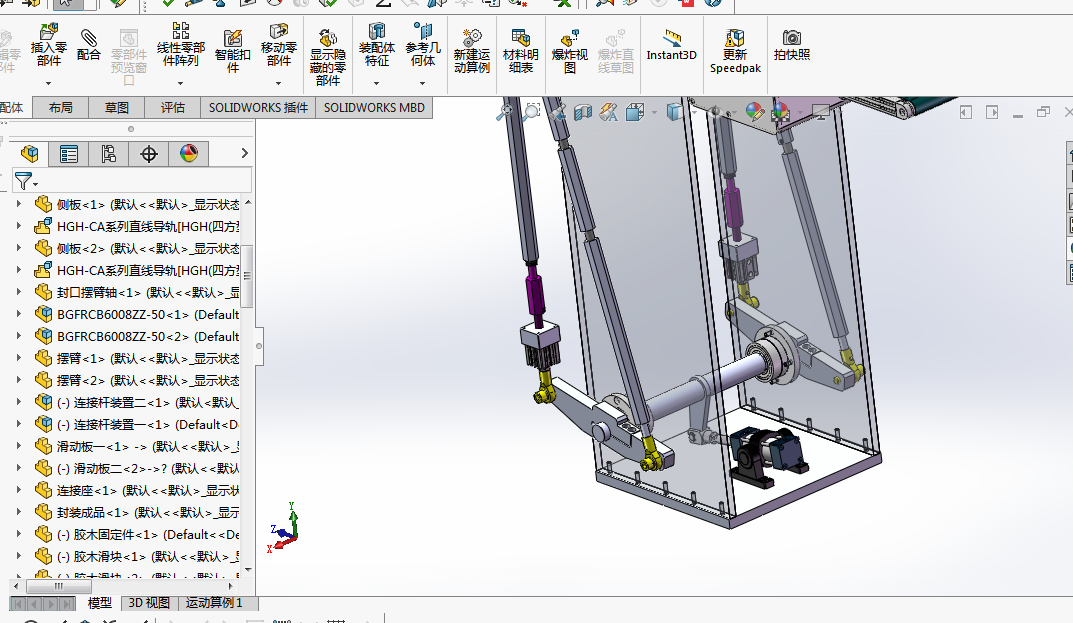Open the FeatureManager design tree tab icon

click(x=29, y=153)
